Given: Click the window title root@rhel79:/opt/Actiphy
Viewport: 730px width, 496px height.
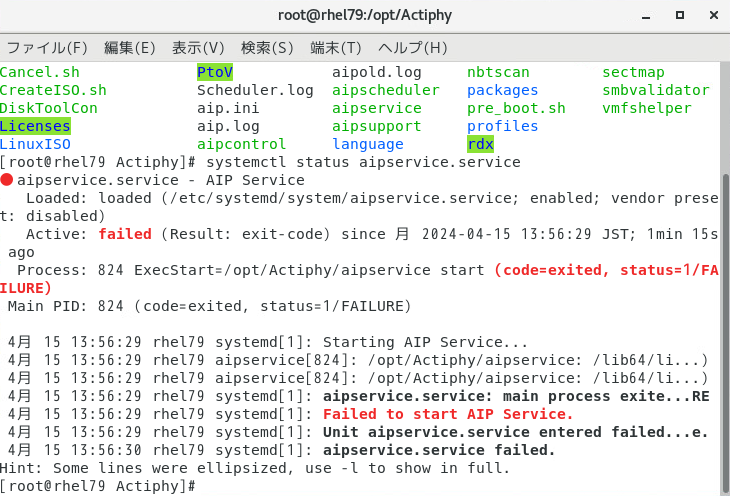Looking at the screenshot, I should 365,15.
